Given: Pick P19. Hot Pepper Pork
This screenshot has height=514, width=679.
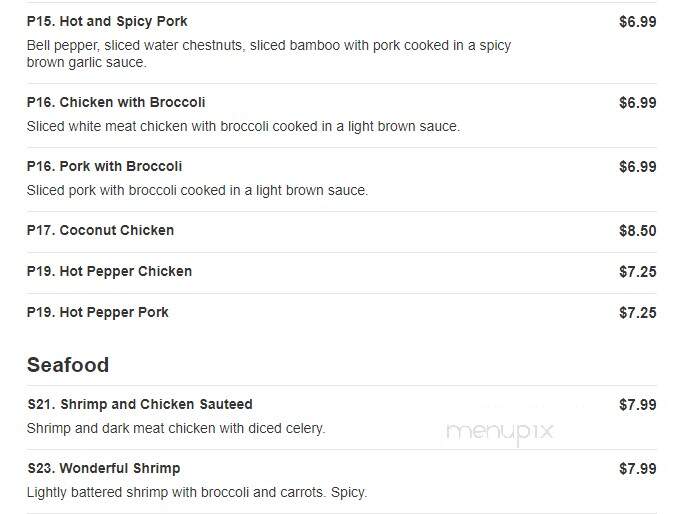Looking at the screenshot, I should tap(97, 313).
